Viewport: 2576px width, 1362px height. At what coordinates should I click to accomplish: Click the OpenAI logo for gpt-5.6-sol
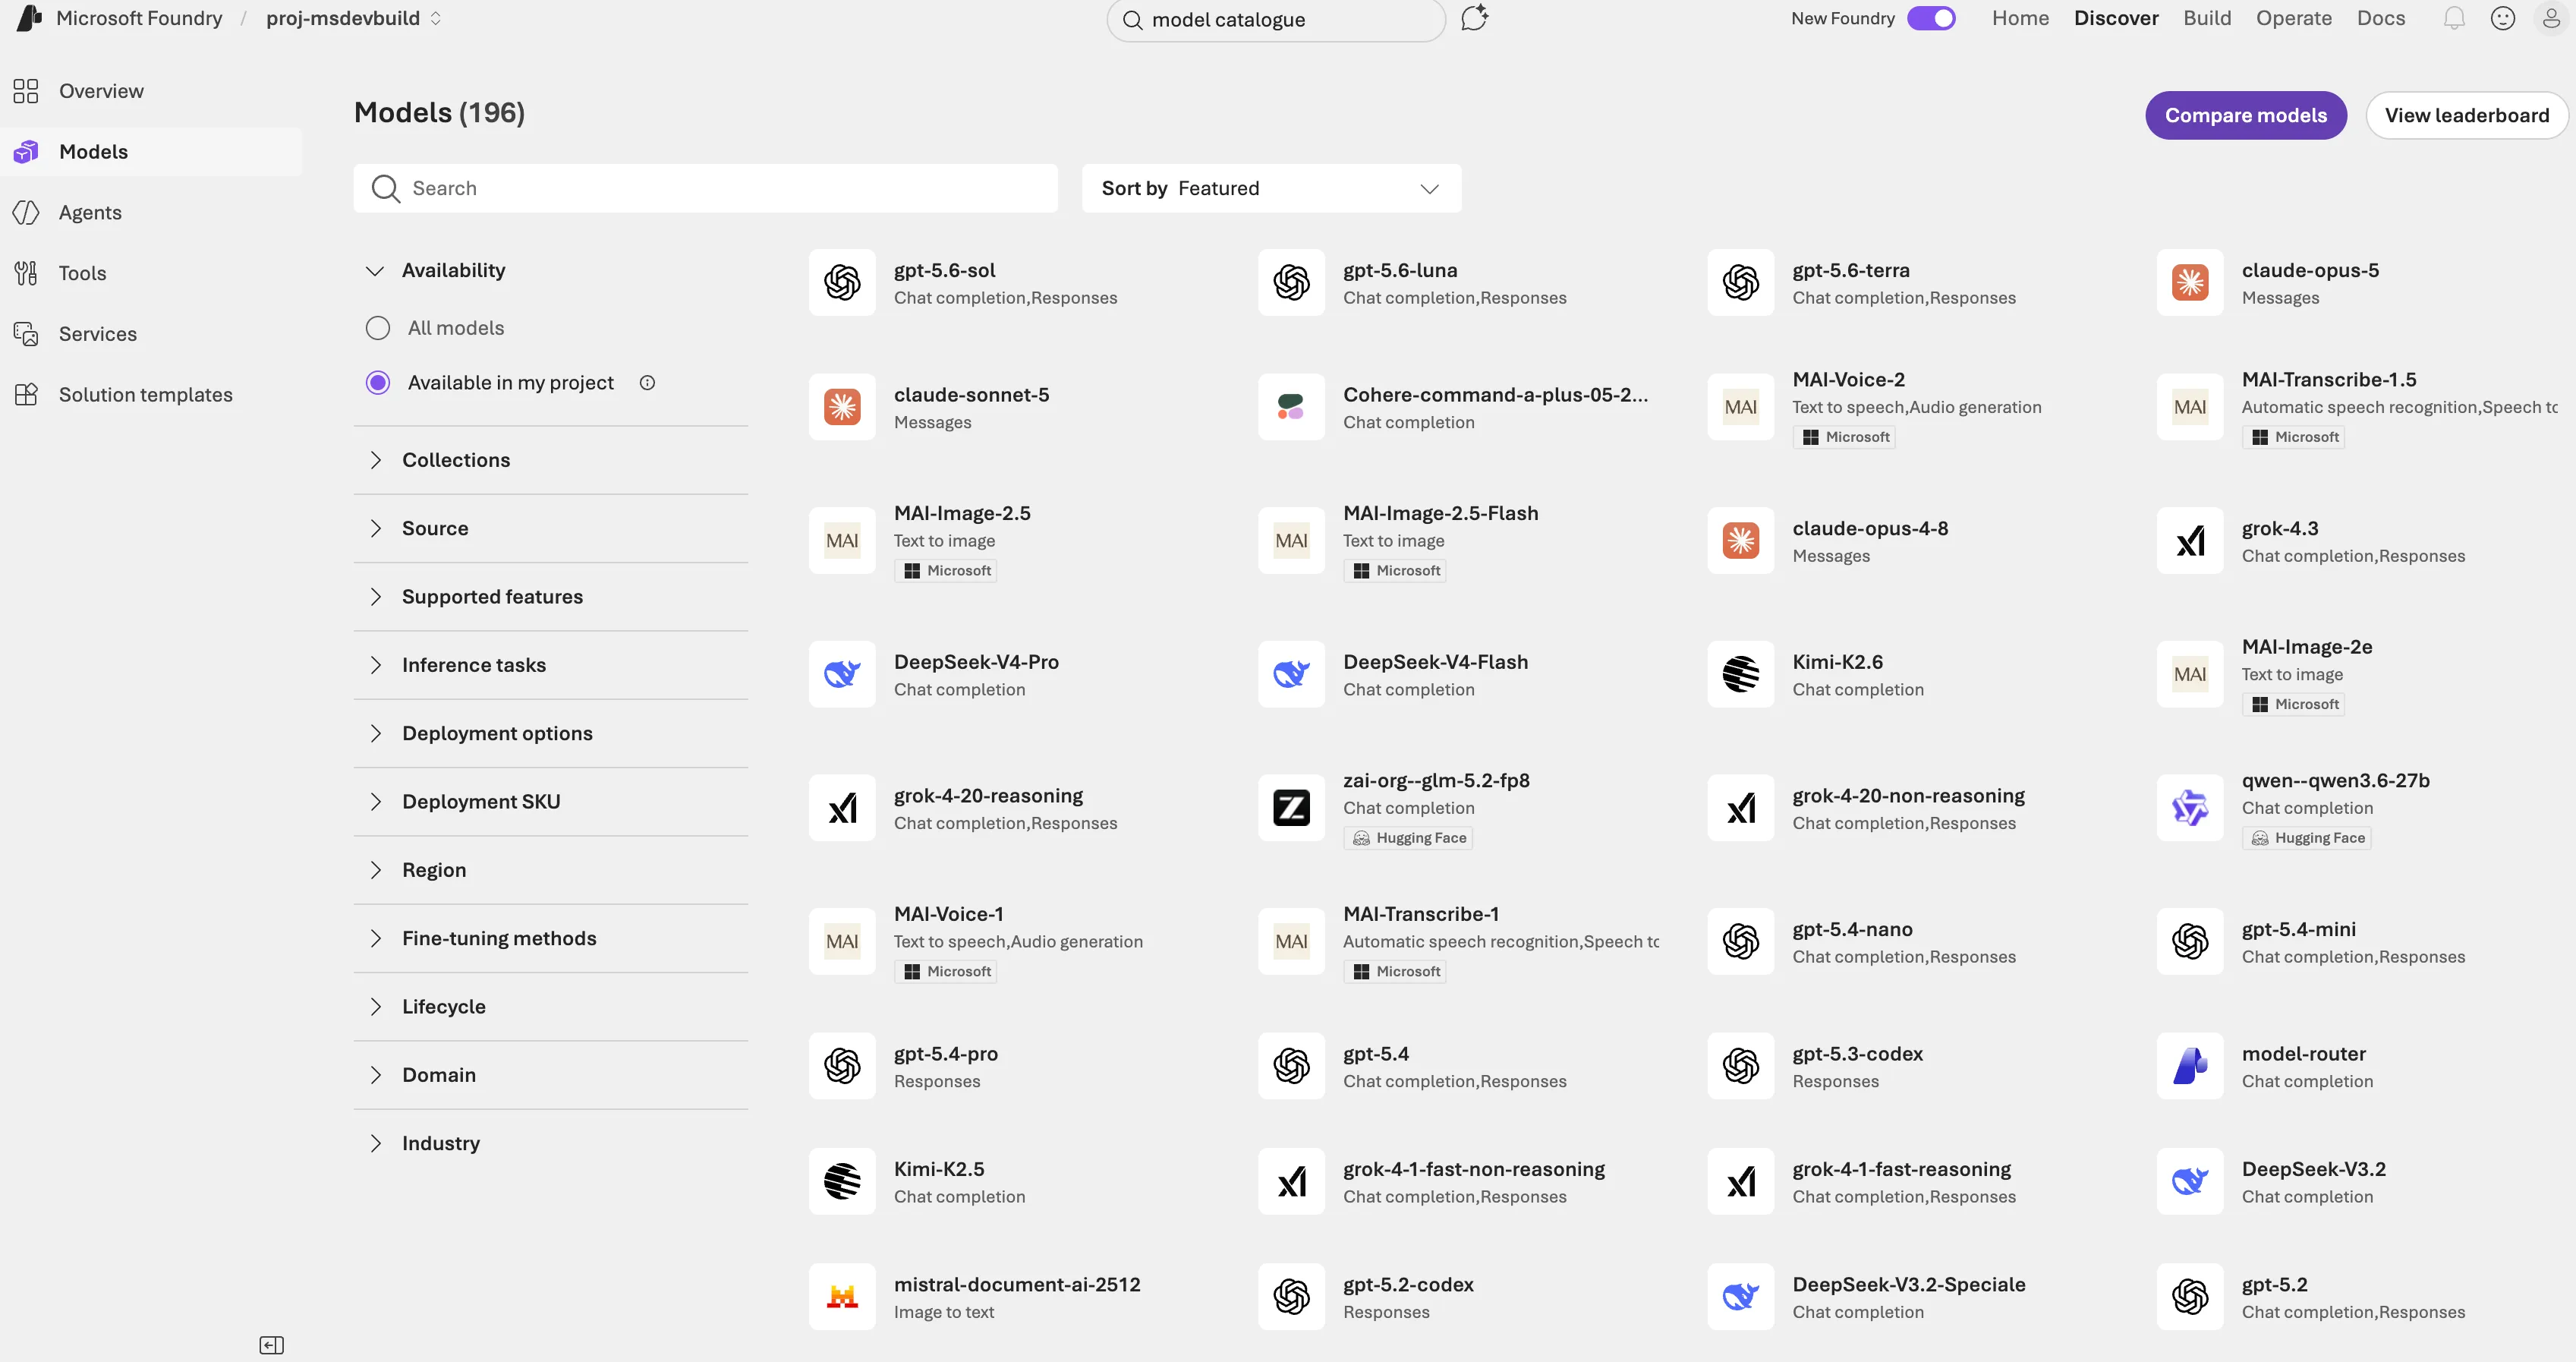[x=842, y=283]
